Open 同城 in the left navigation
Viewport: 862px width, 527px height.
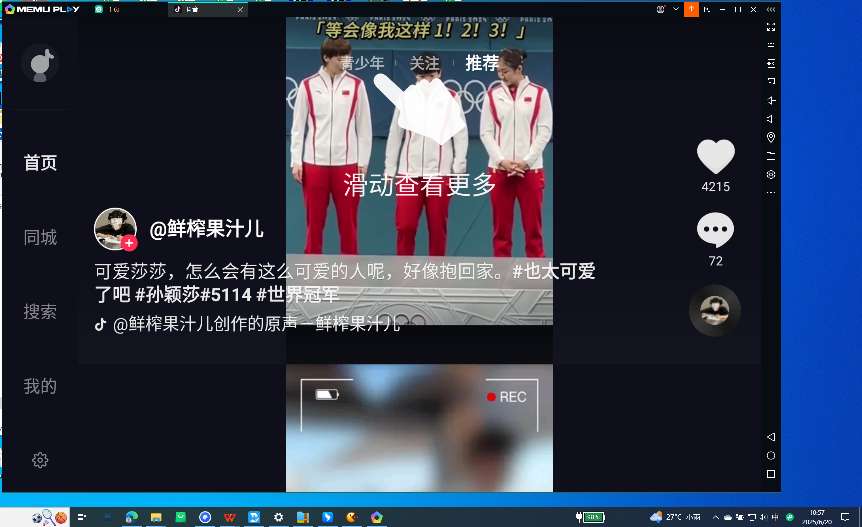(x=40, y=237)
